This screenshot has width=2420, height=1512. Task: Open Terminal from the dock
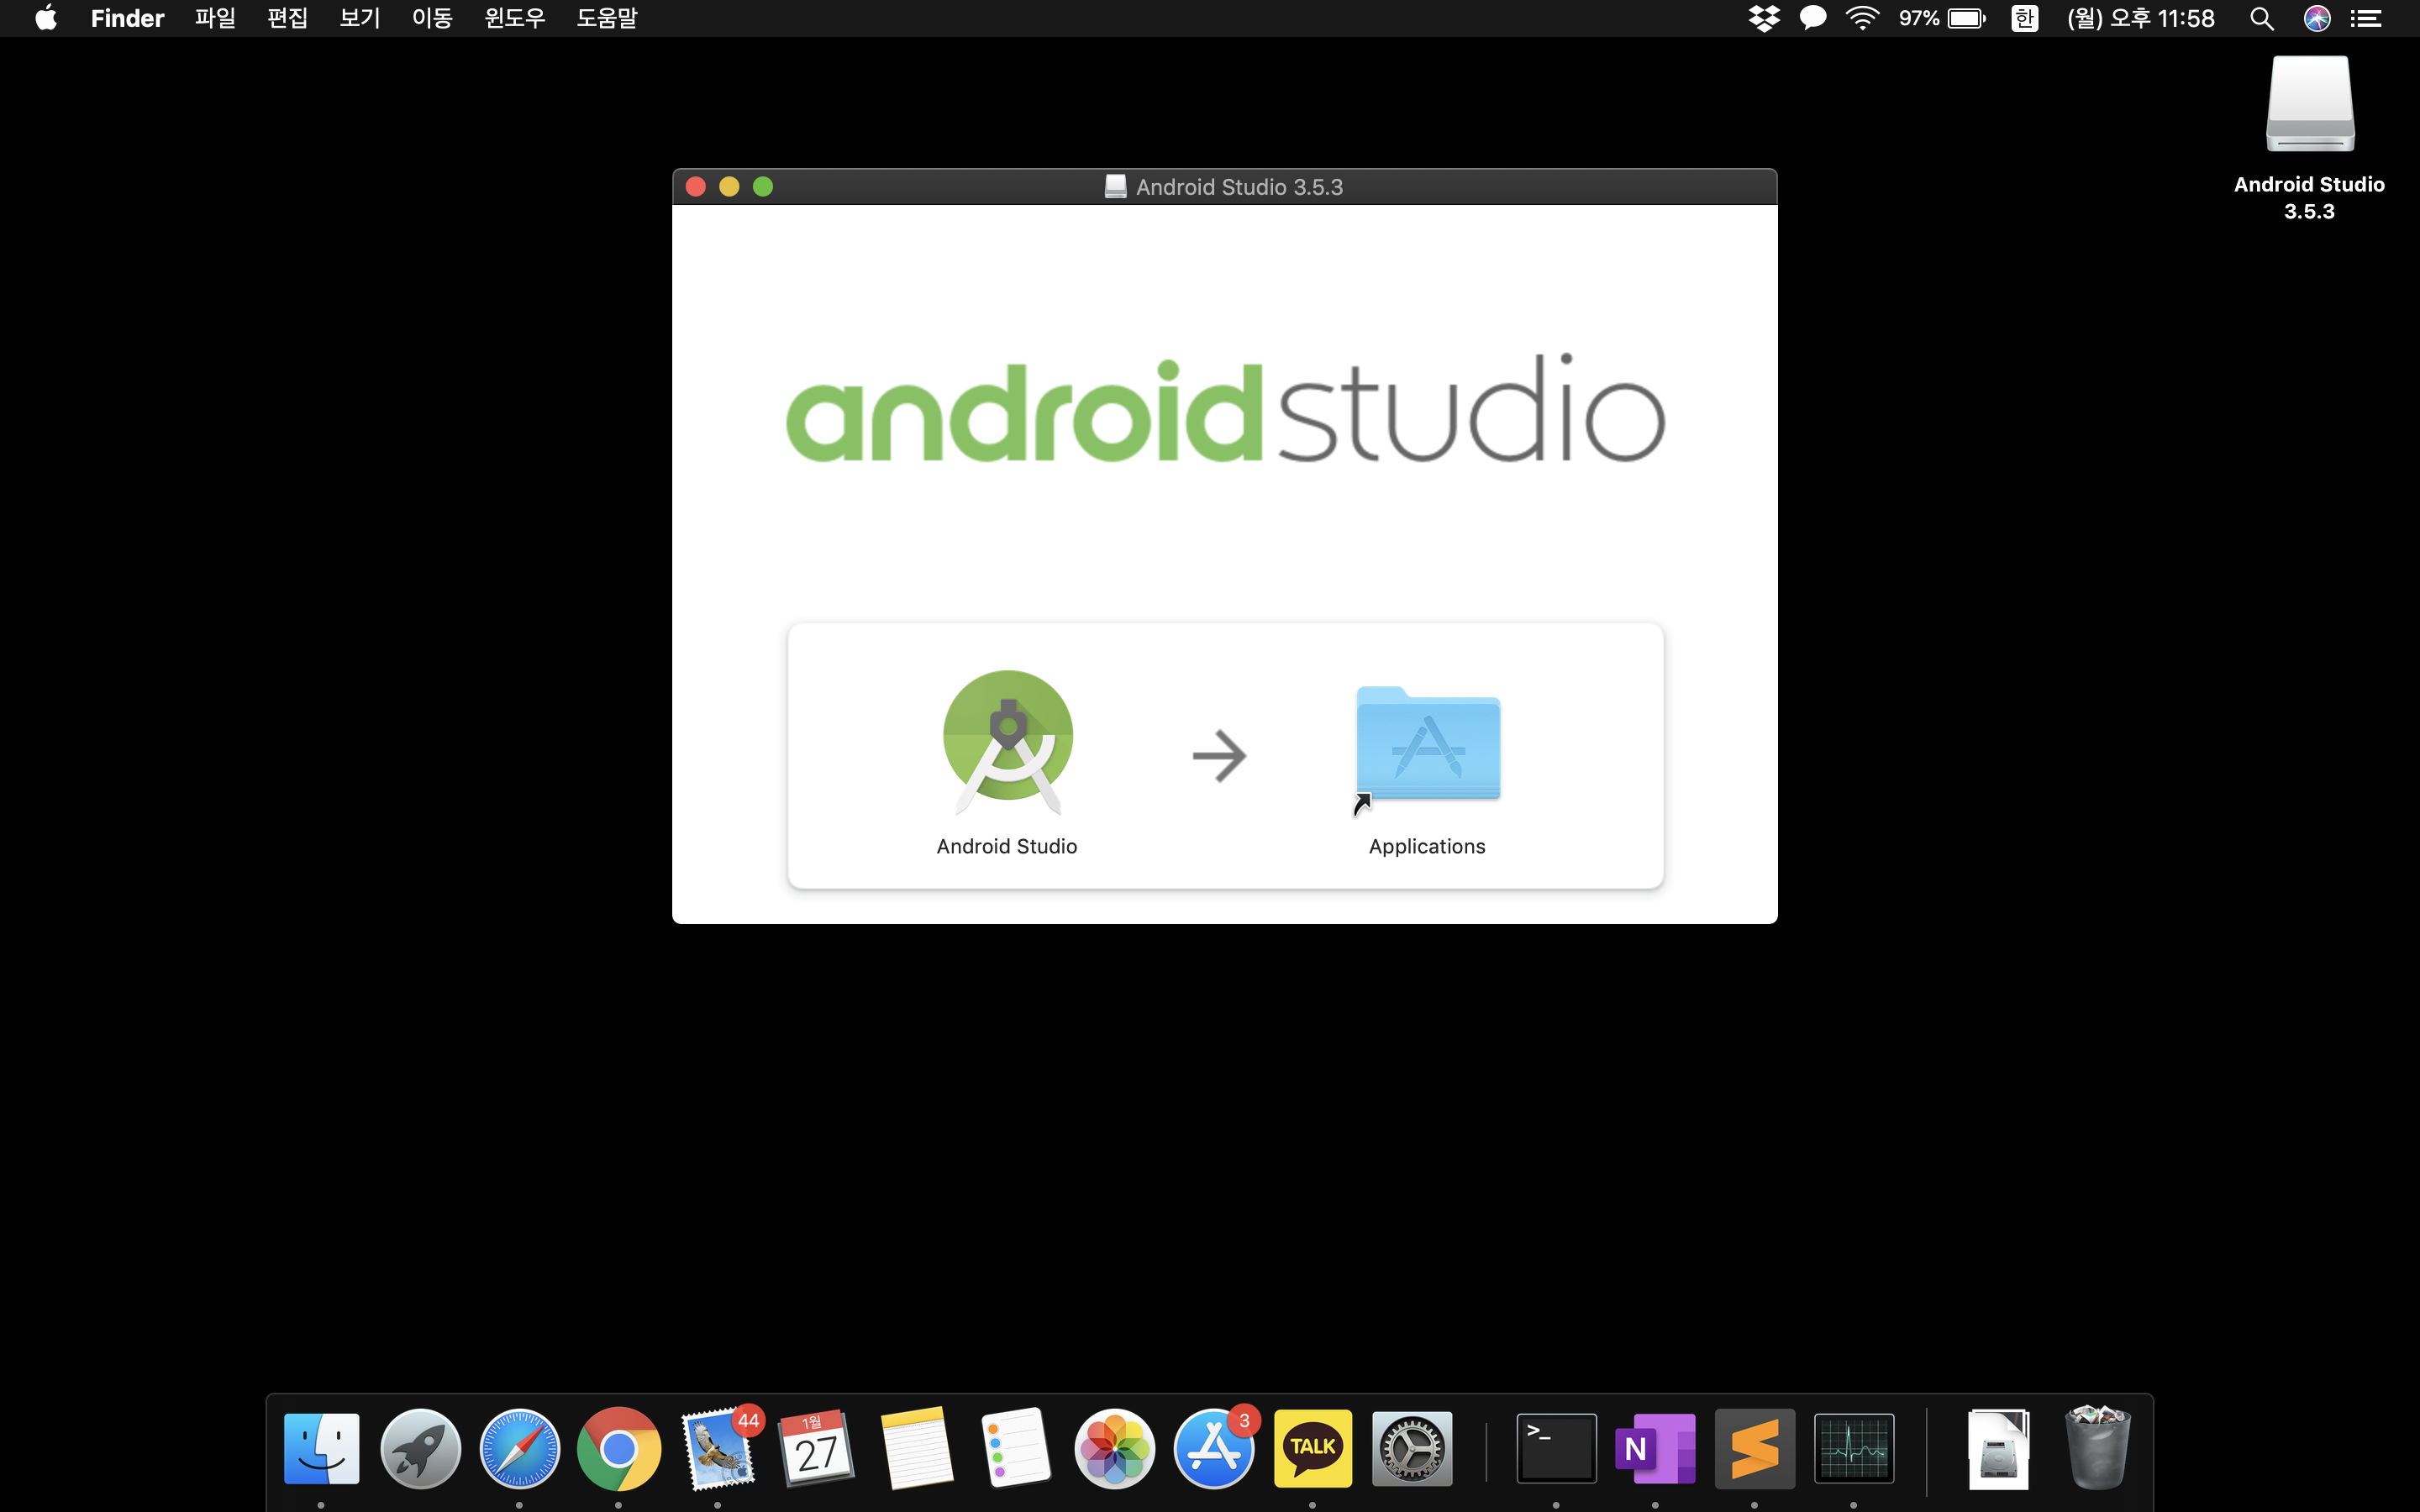pyautogui.click(x=1556, y=1448)
